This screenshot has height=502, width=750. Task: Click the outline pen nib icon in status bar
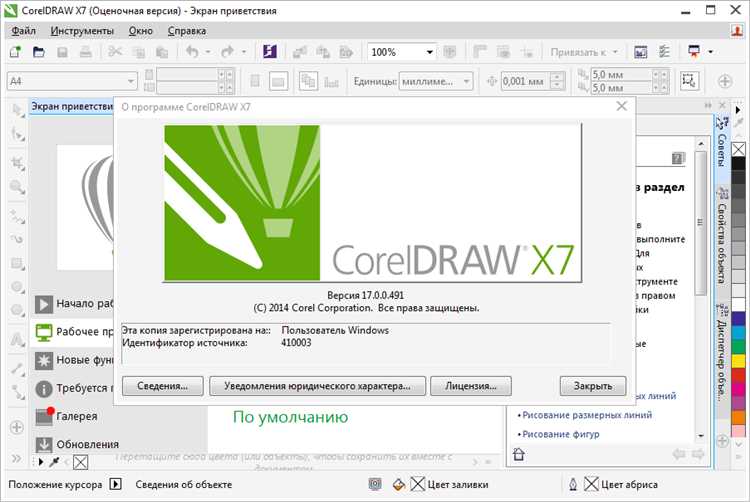pos(573,484)
